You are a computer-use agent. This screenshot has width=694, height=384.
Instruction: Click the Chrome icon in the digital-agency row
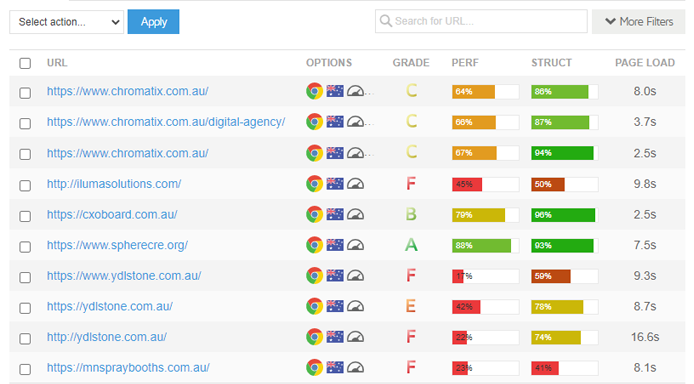coord(314,122)
